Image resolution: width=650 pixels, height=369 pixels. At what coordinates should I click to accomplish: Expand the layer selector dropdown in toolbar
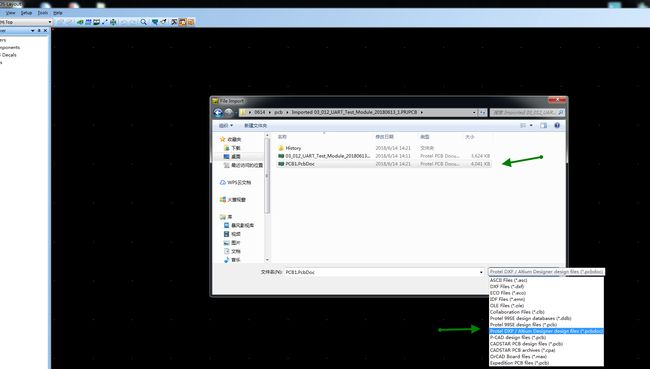(x=50, y=22)
